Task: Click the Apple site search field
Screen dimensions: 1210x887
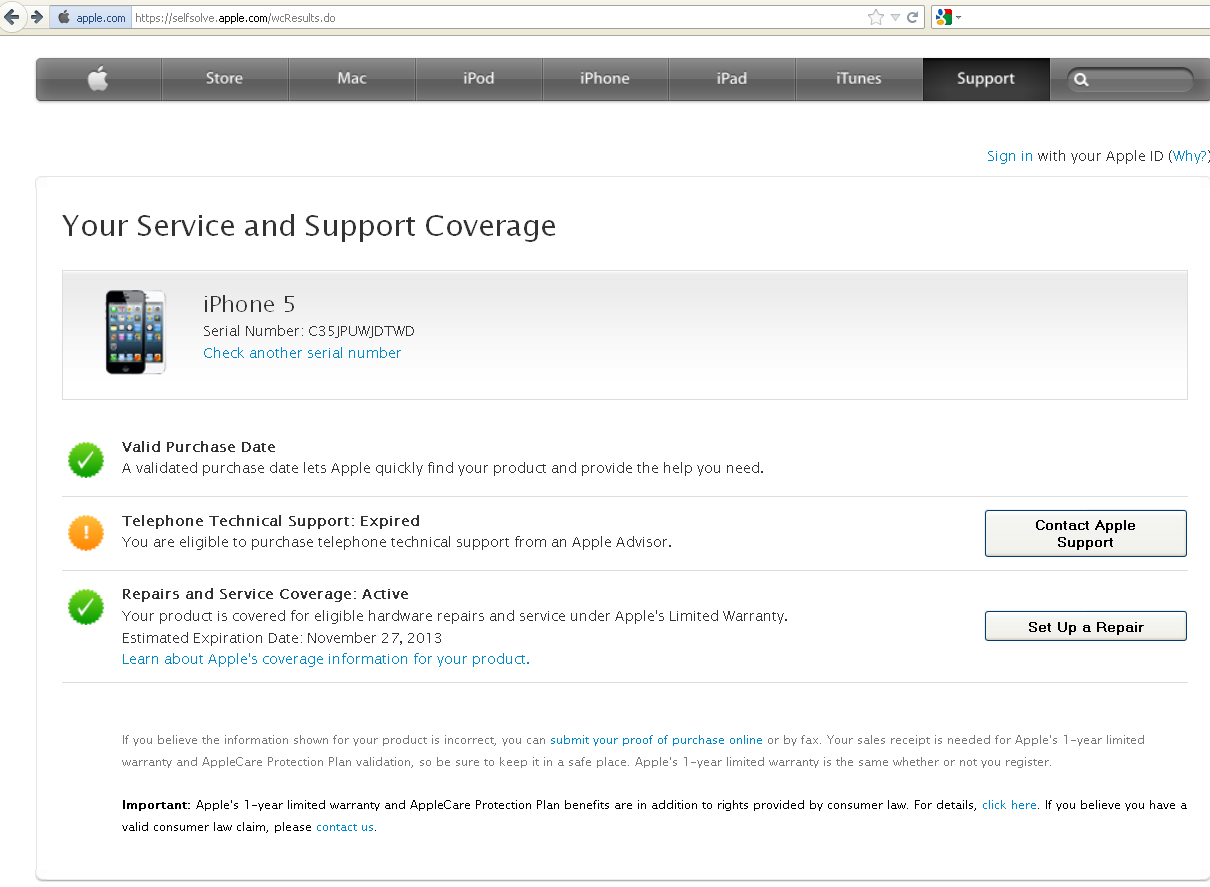Action: [1138, 80]
